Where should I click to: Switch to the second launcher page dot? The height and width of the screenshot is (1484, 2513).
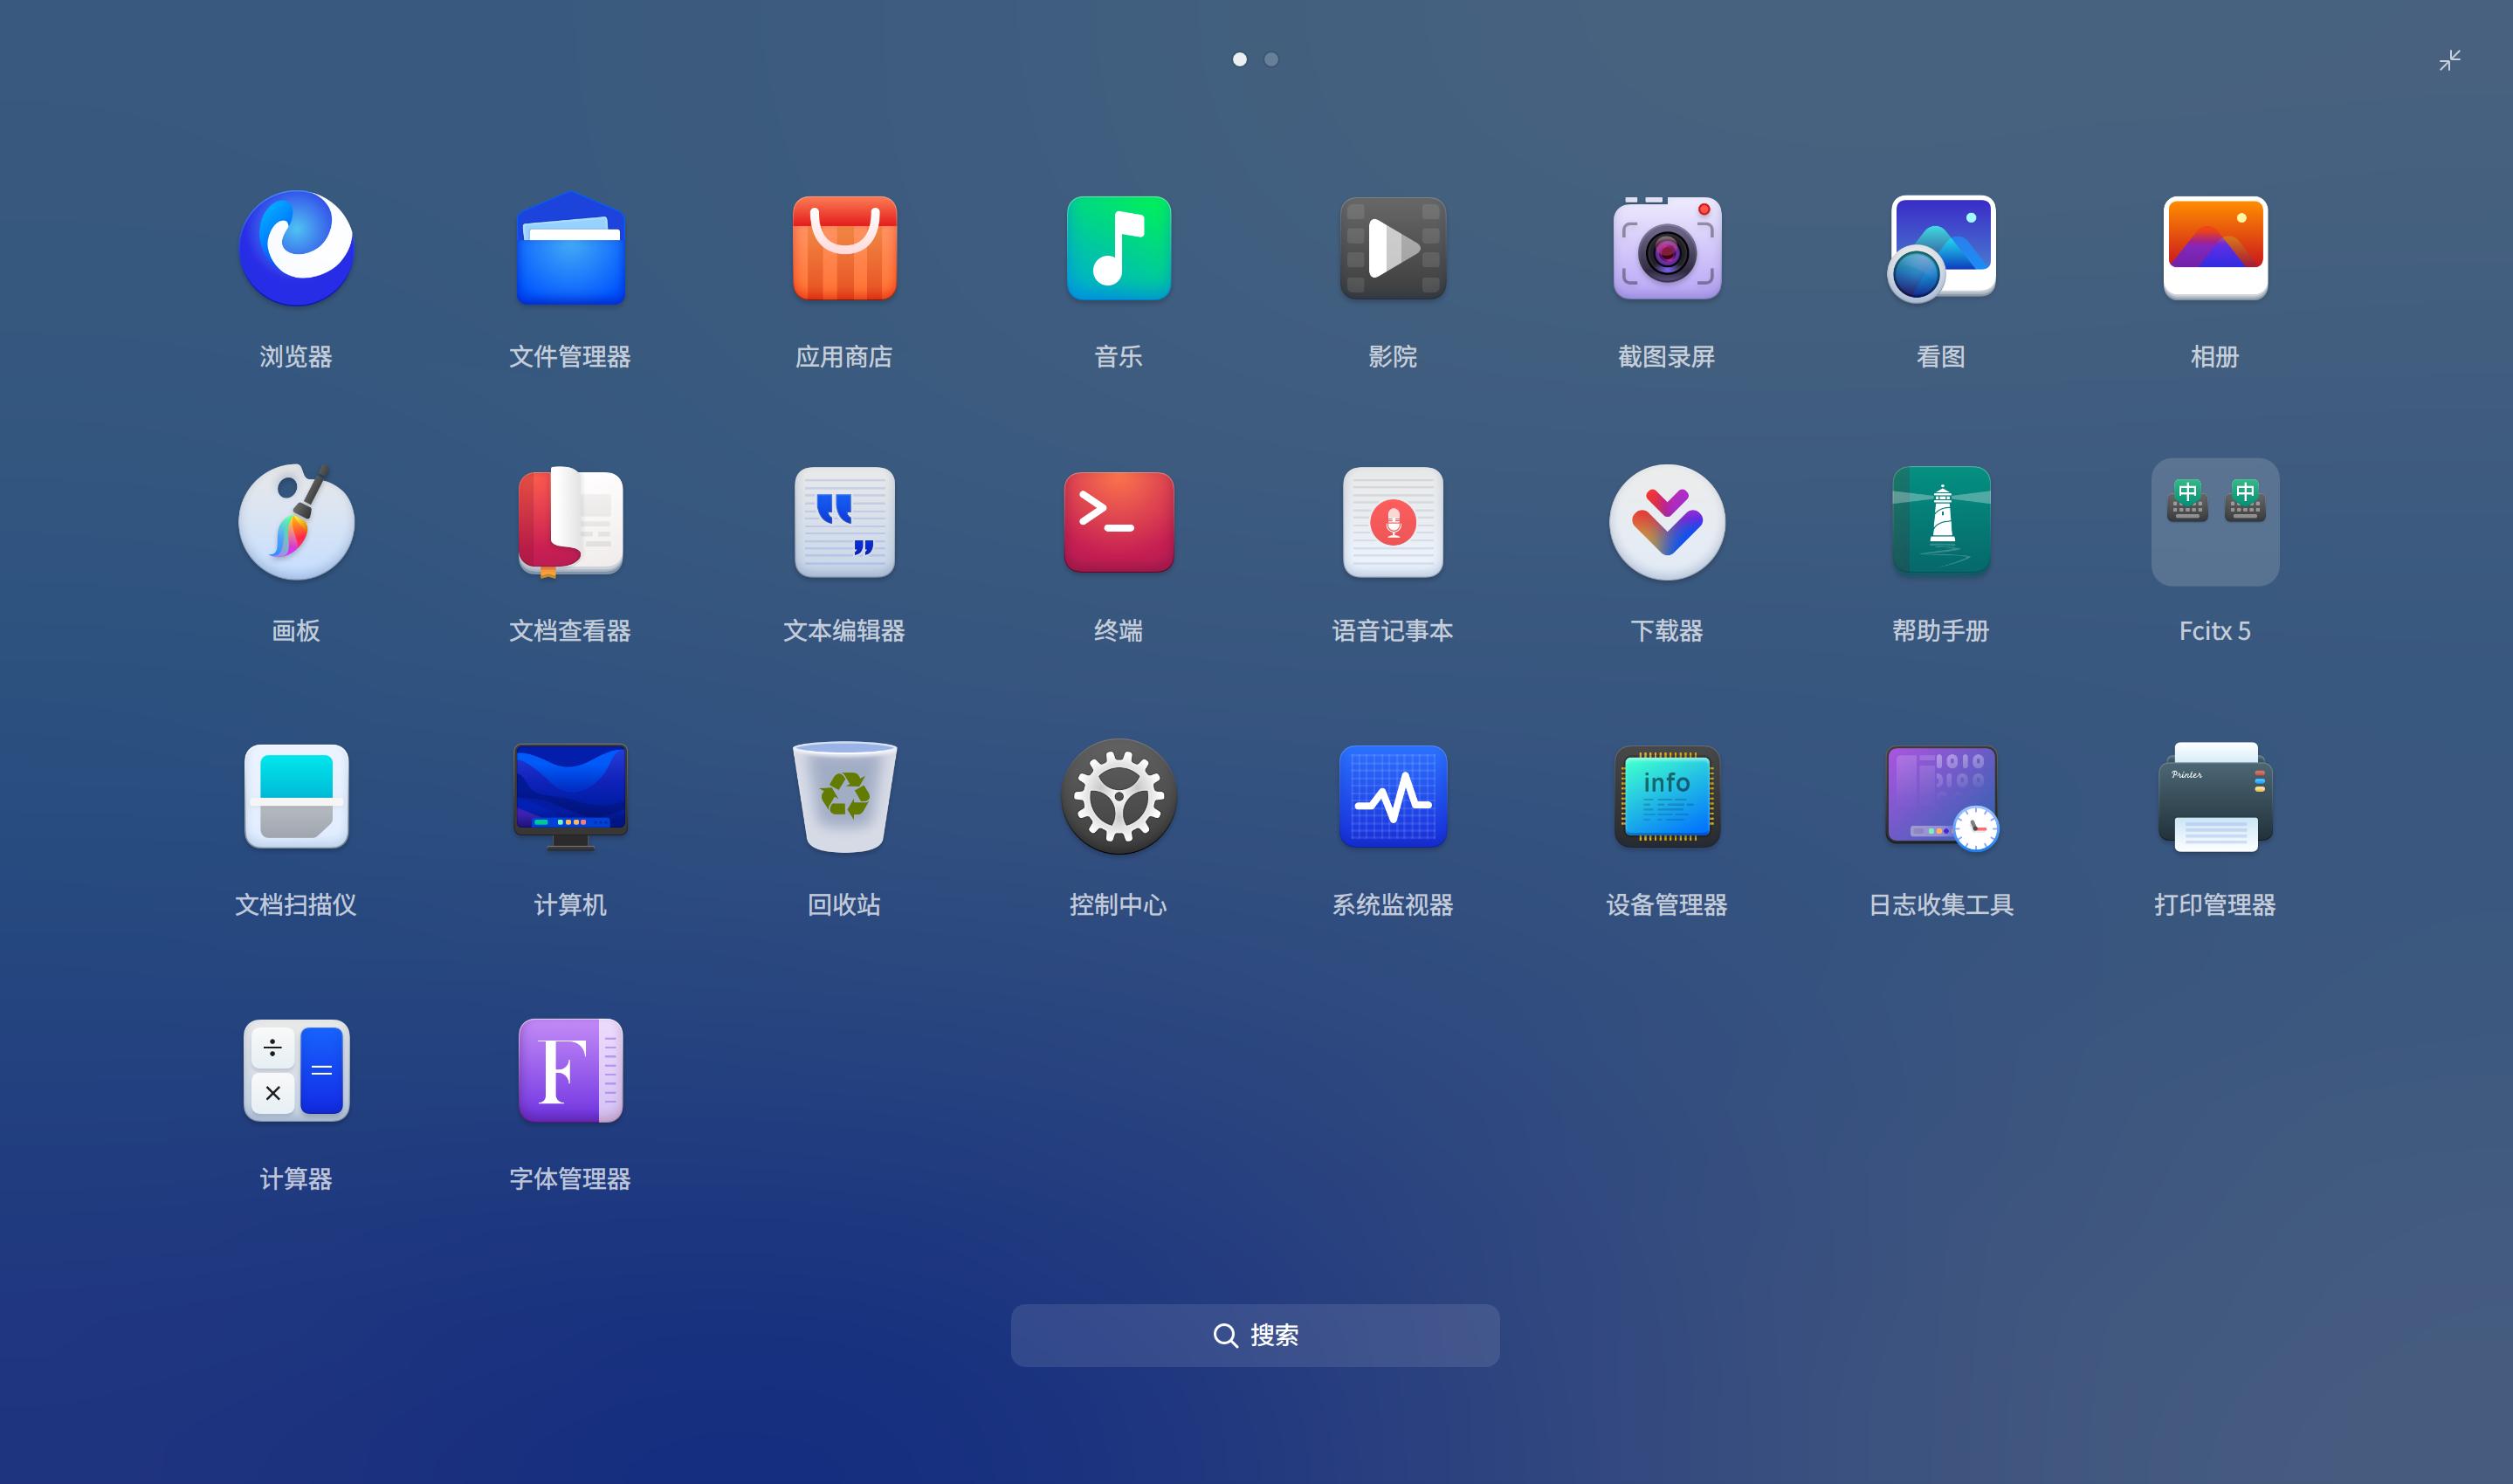pos(1271,59)
